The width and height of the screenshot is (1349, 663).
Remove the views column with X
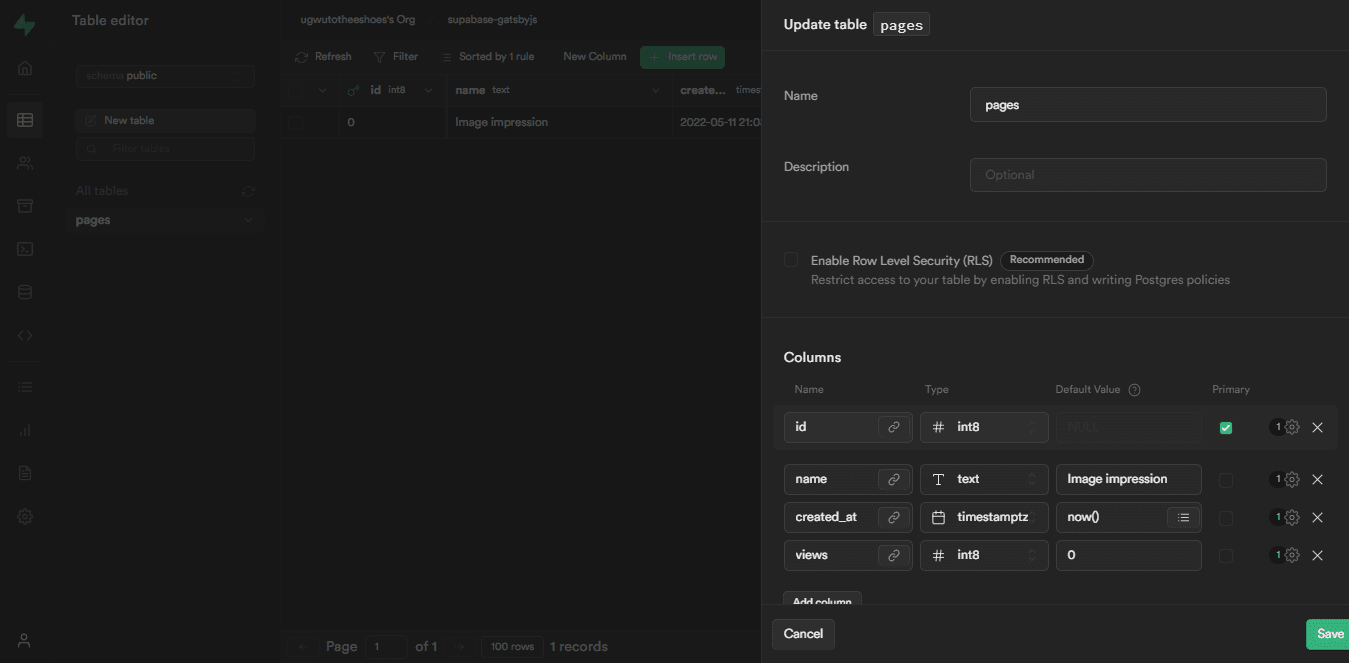click(1317, 555)
